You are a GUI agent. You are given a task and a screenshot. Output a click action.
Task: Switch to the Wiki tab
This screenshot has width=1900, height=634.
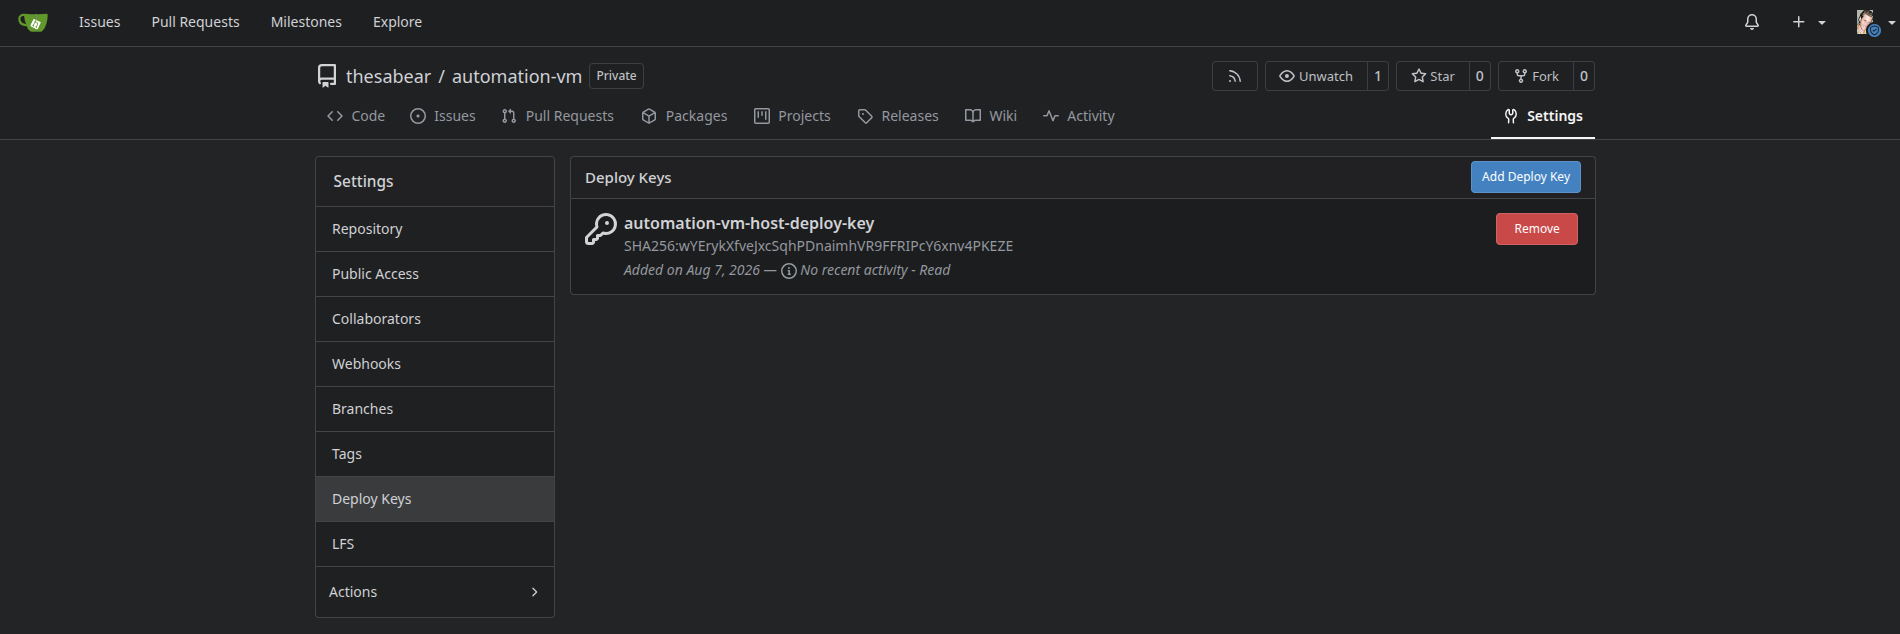(991, 116)
